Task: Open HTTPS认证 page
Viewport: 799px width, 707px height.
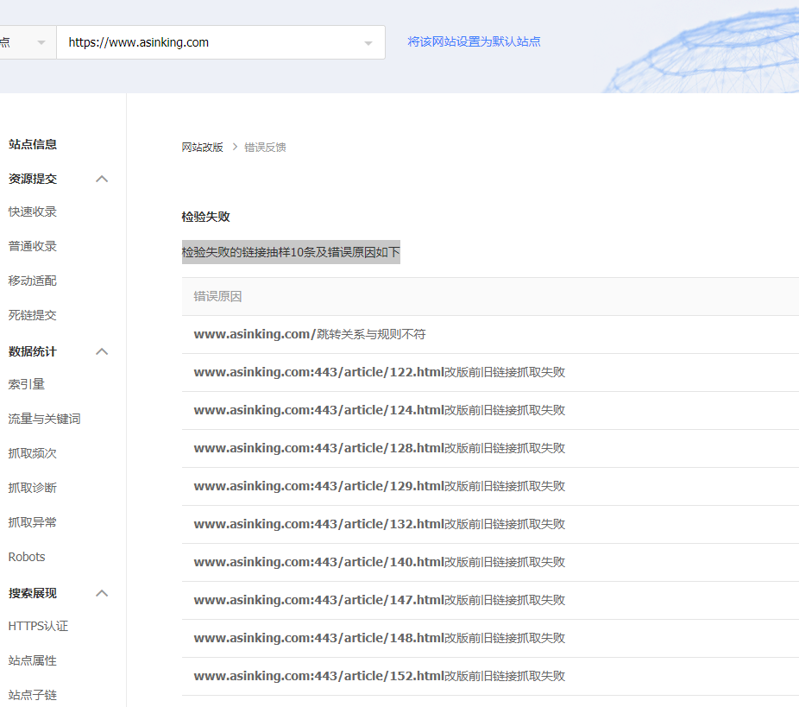Action: (38, 626)
